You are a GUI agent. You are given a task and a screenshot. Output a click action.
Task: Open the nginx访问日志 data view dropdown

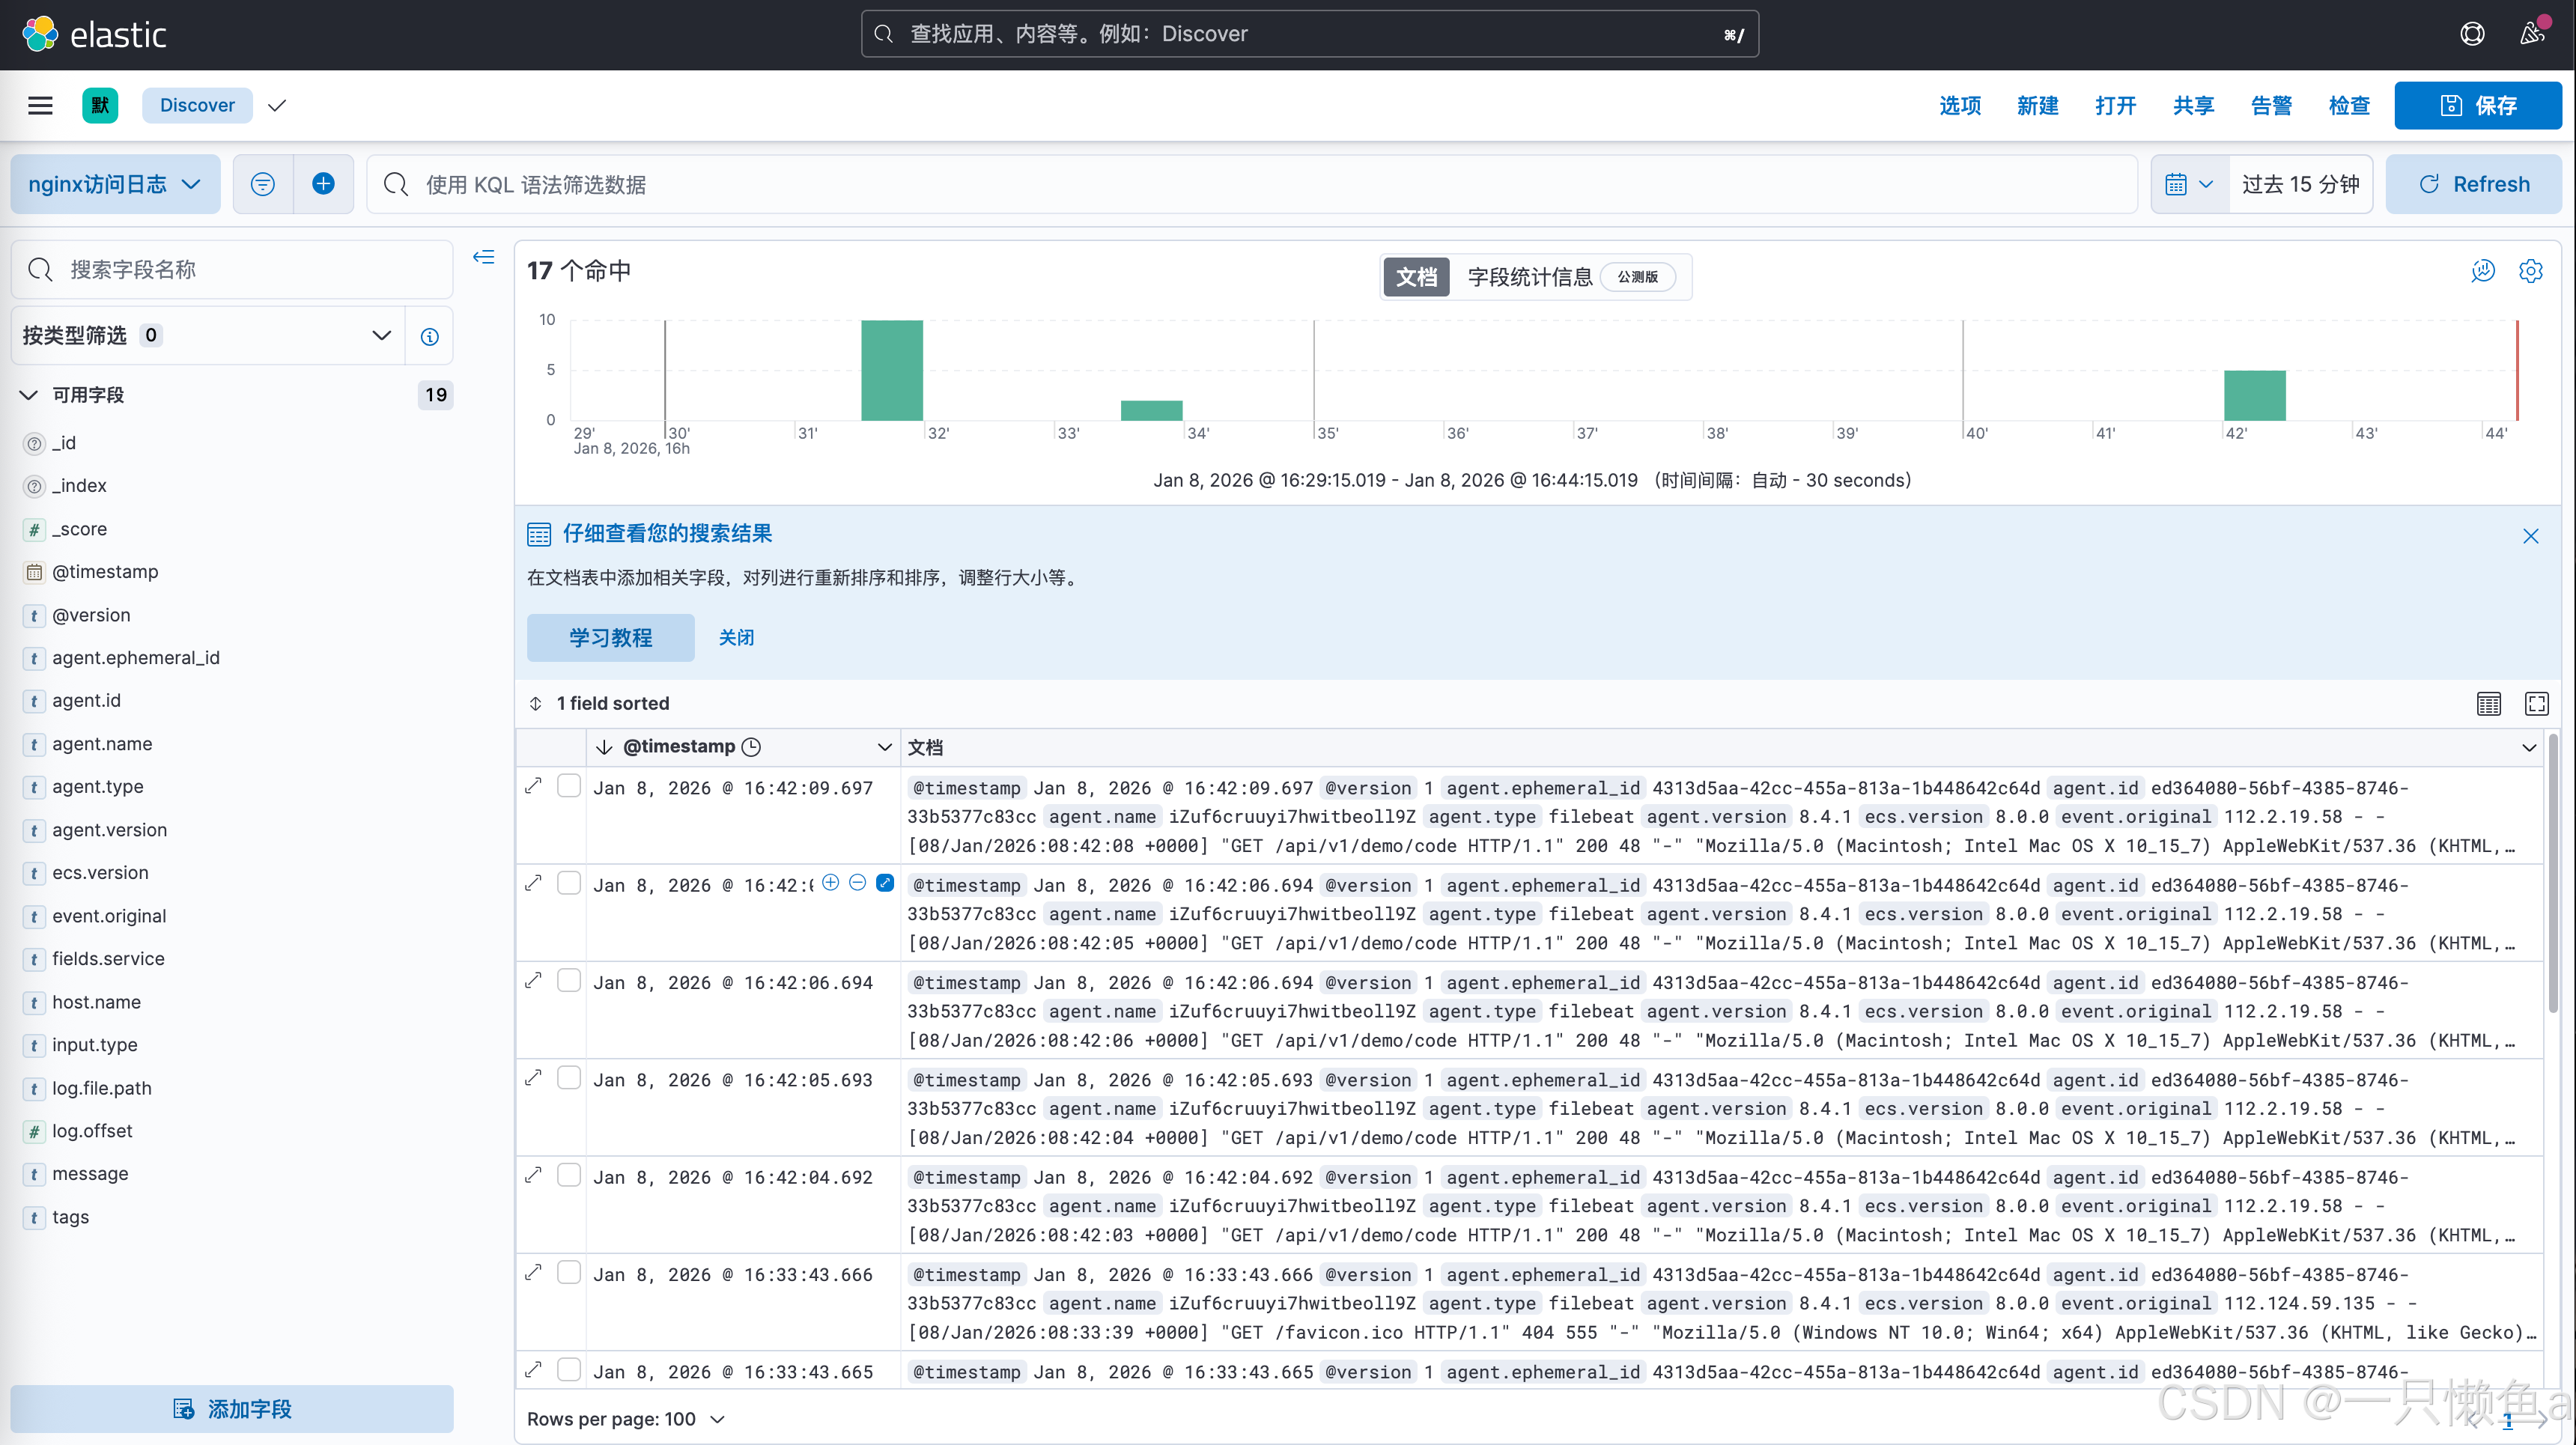click(115, 184)
